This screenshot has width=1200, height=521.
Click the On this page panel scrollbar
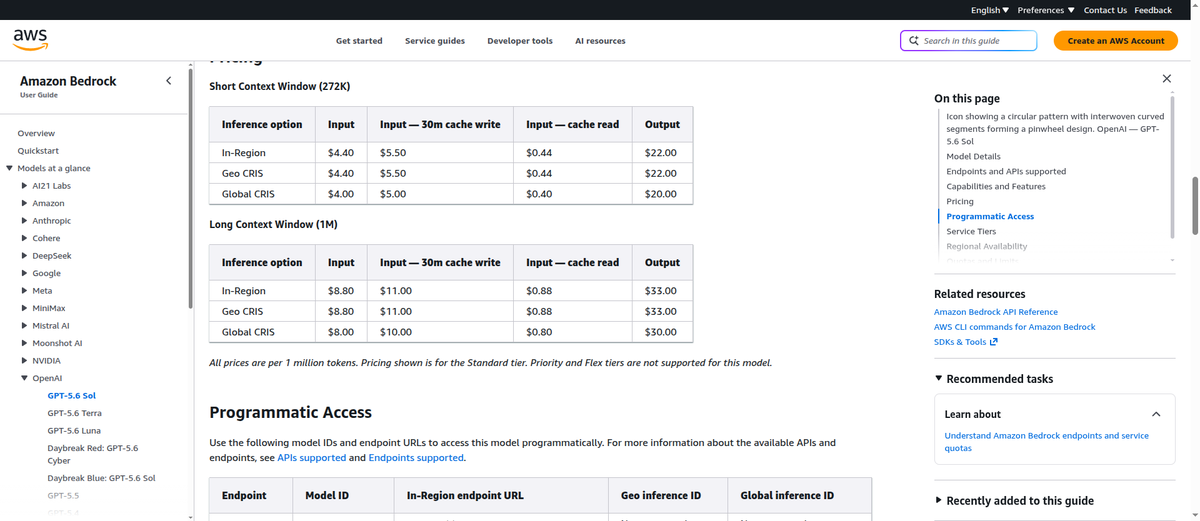coord(1172,168)
